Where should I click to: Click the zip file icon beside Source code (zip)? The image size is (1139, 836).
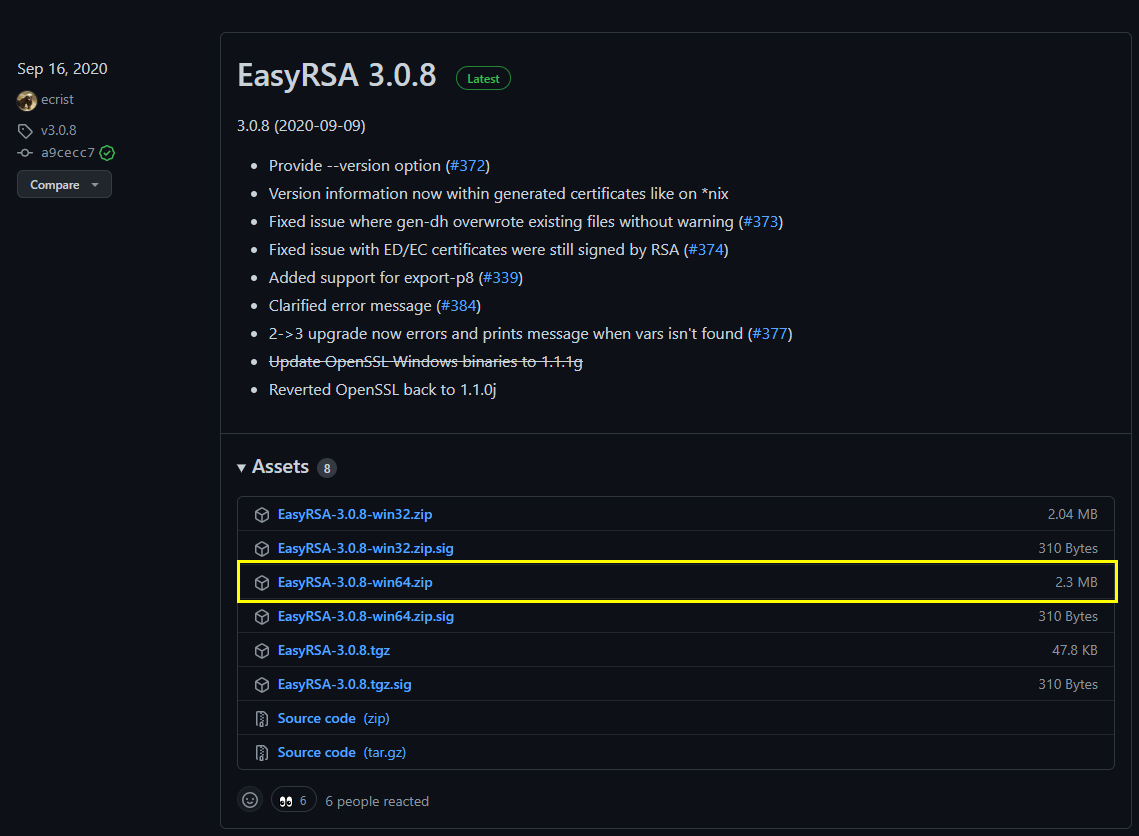[x=262, y=719]
